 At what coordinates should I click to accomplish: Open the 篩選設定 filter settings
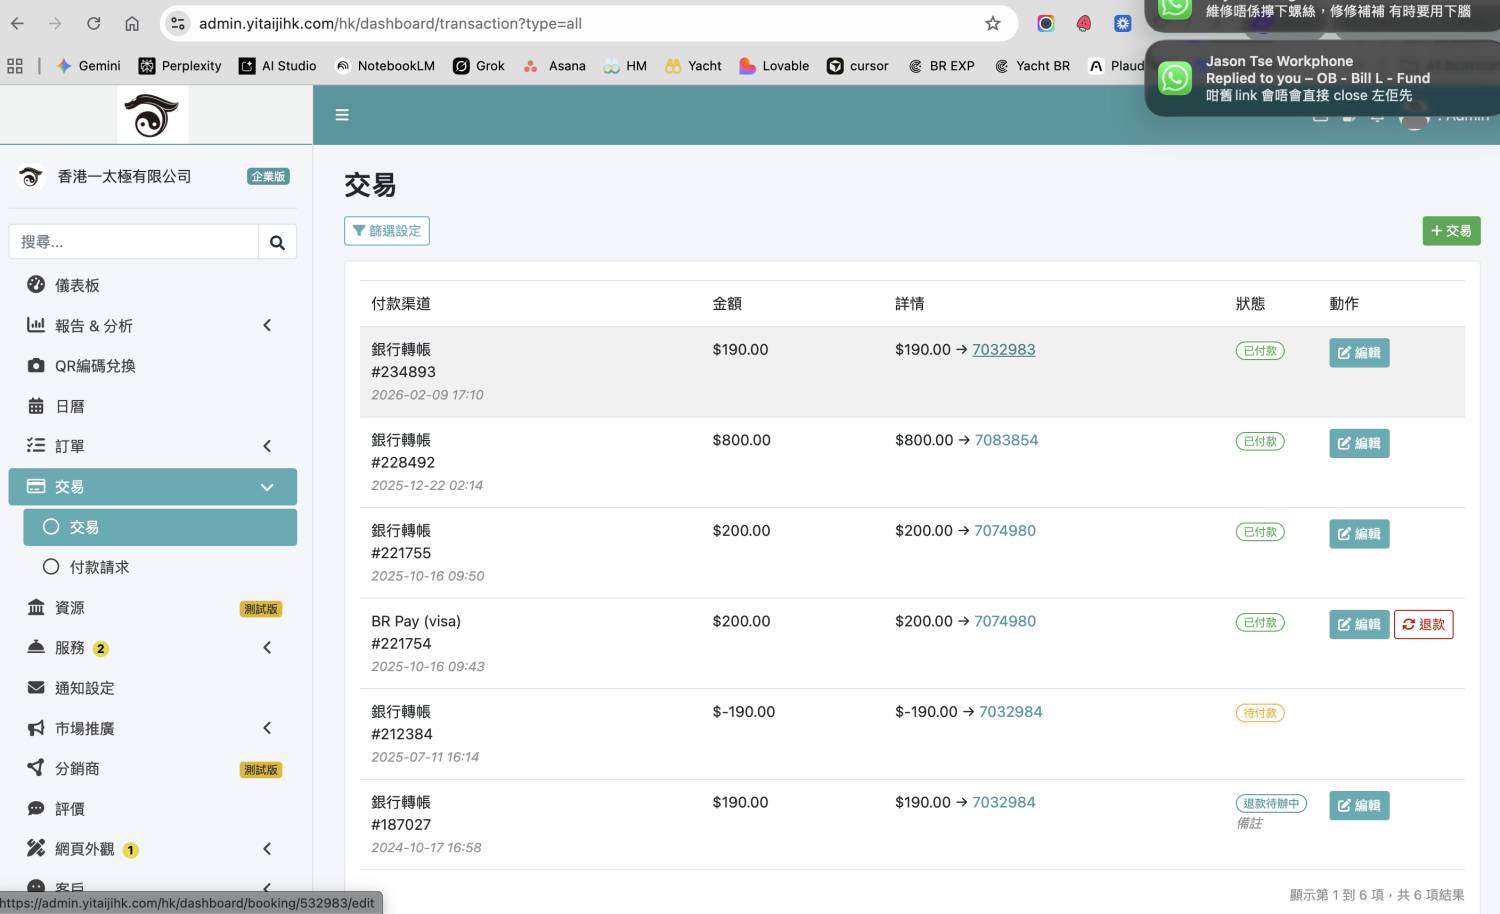387,230
